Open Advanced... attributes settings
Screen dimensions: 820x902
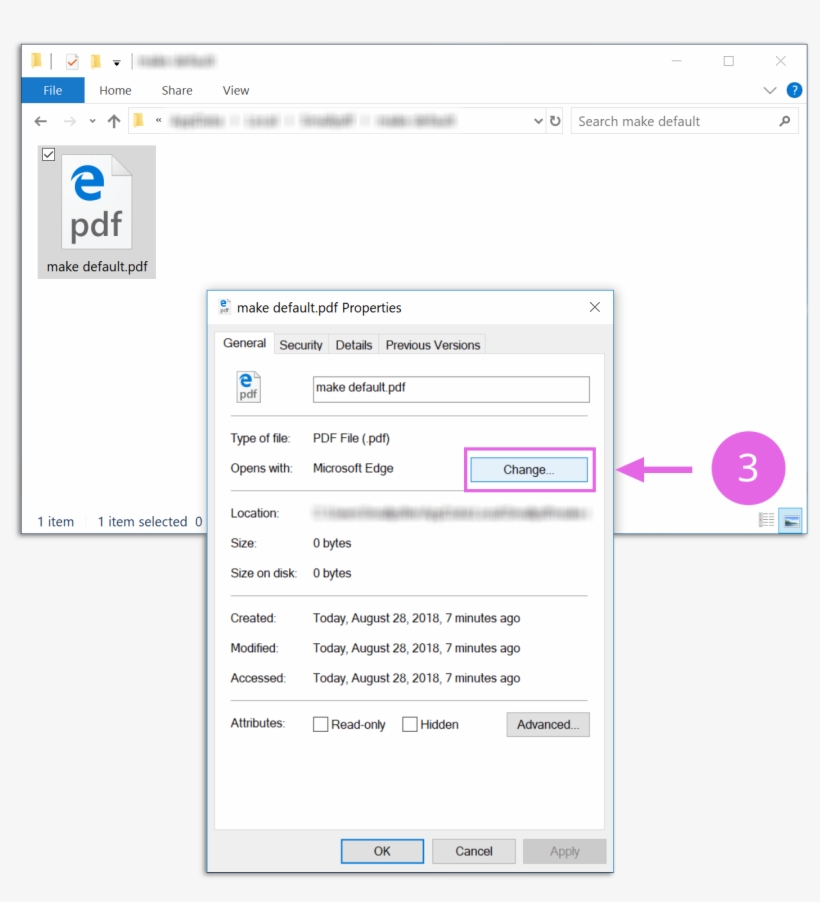tap(547, 724)
